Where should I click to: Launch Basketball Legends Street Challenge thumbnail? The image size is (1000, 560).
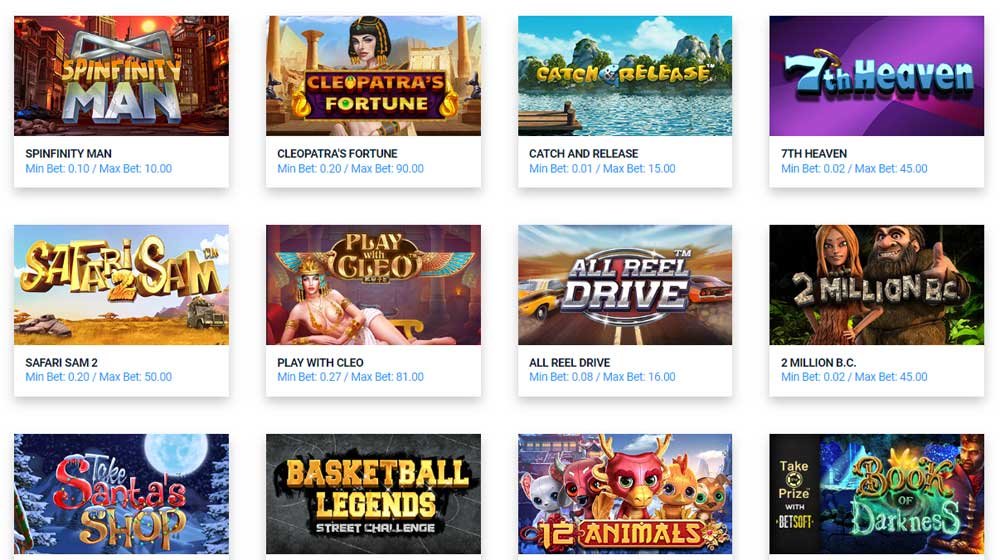pos(373,494)
